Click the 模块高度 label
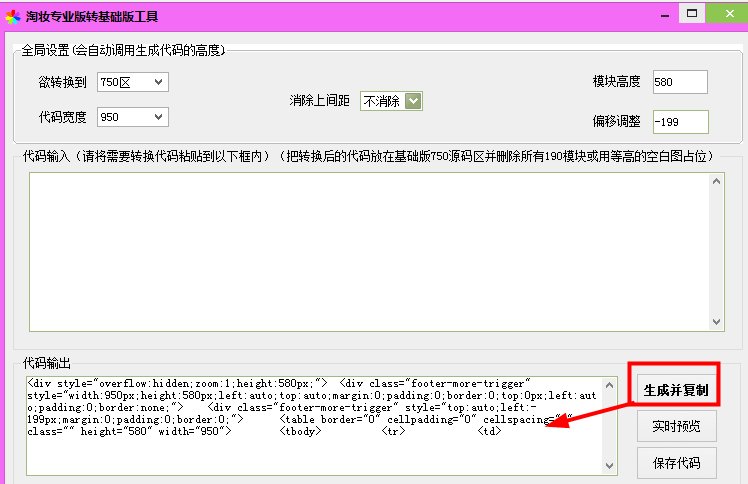The image size is (748, 484). pyautogui.click(x=616, y=82)
